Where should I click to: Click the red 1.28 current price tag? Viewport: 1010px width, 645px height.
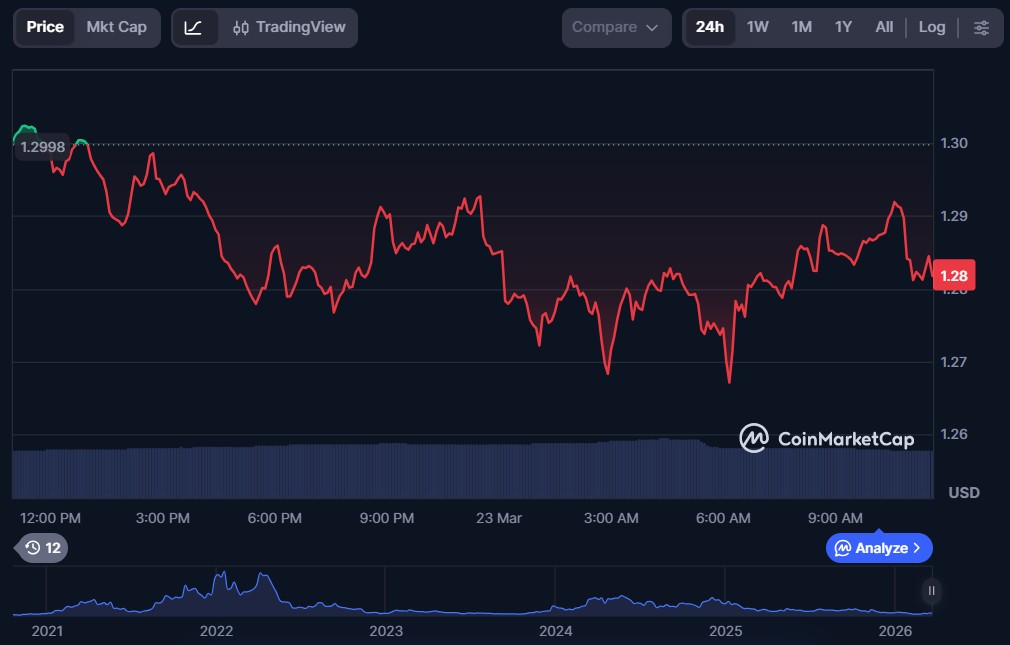point(953,276)
